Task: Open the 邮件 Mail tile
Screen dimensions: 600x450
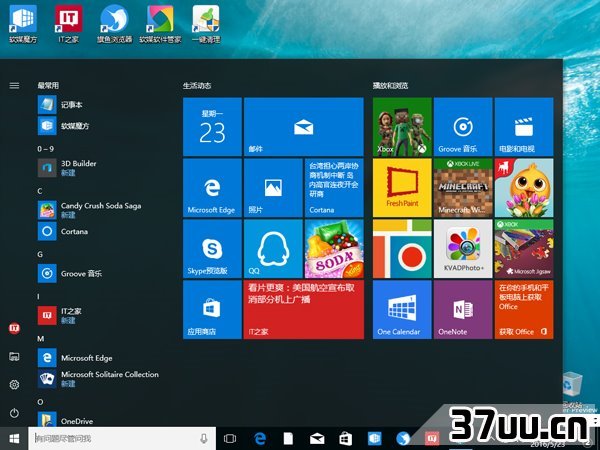Action: tap(304, 127)
